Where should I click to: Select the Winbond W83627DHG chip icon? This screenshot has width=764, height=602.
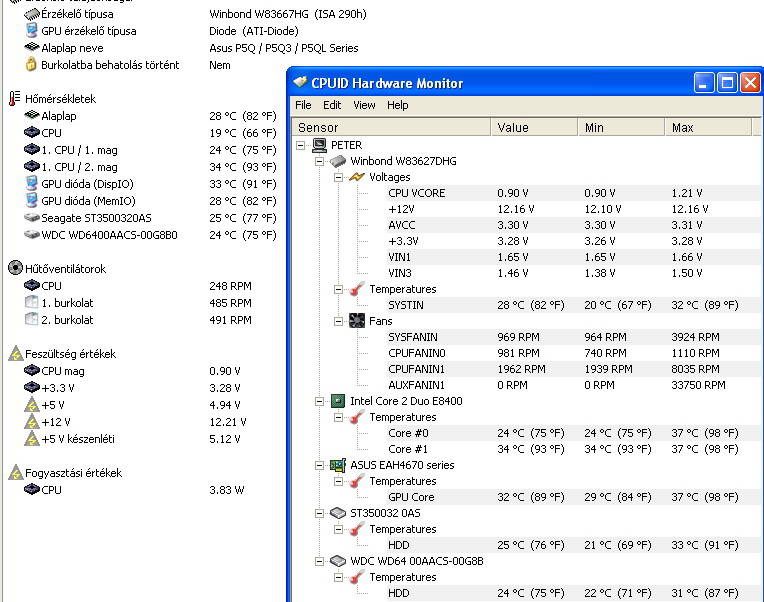[x=338, y=161]
